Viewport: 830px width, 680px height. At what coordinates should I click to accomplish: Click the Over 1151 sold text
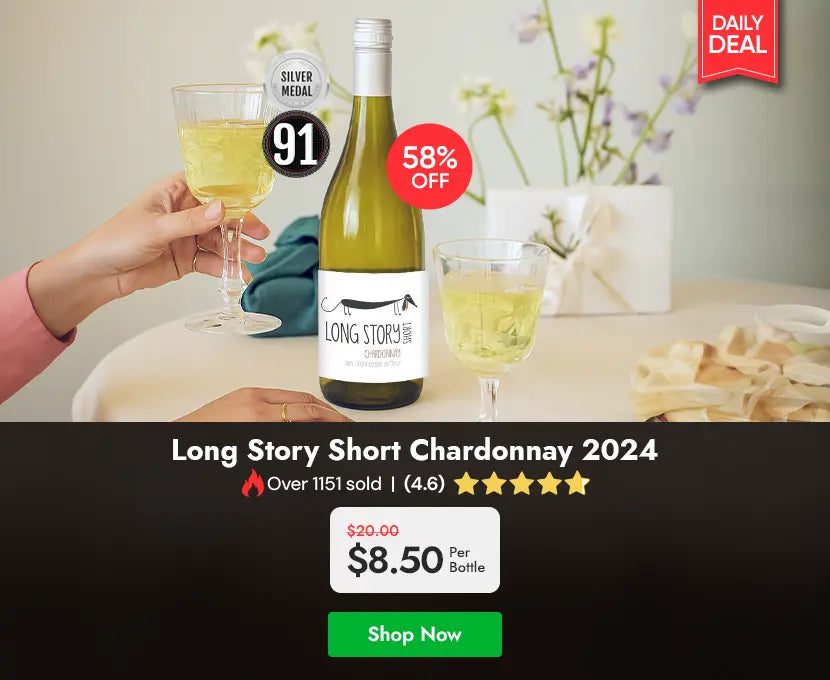coord(324,484)
